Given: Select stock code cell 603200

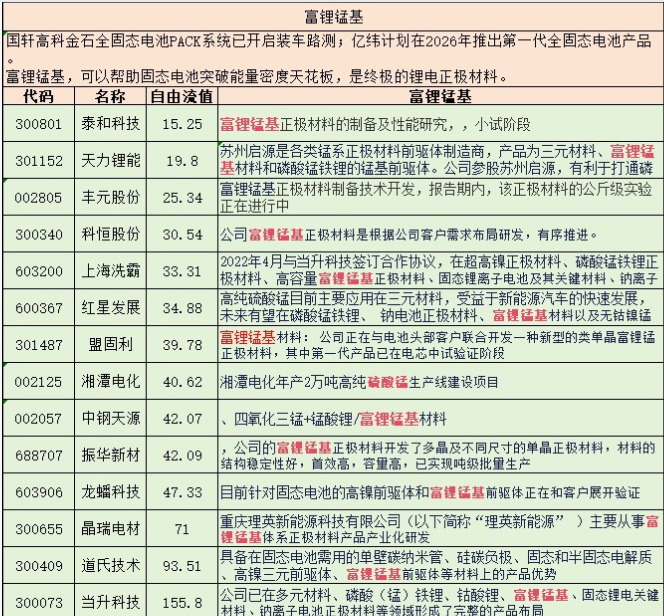Looking at the screenshot, I should 39,271.
